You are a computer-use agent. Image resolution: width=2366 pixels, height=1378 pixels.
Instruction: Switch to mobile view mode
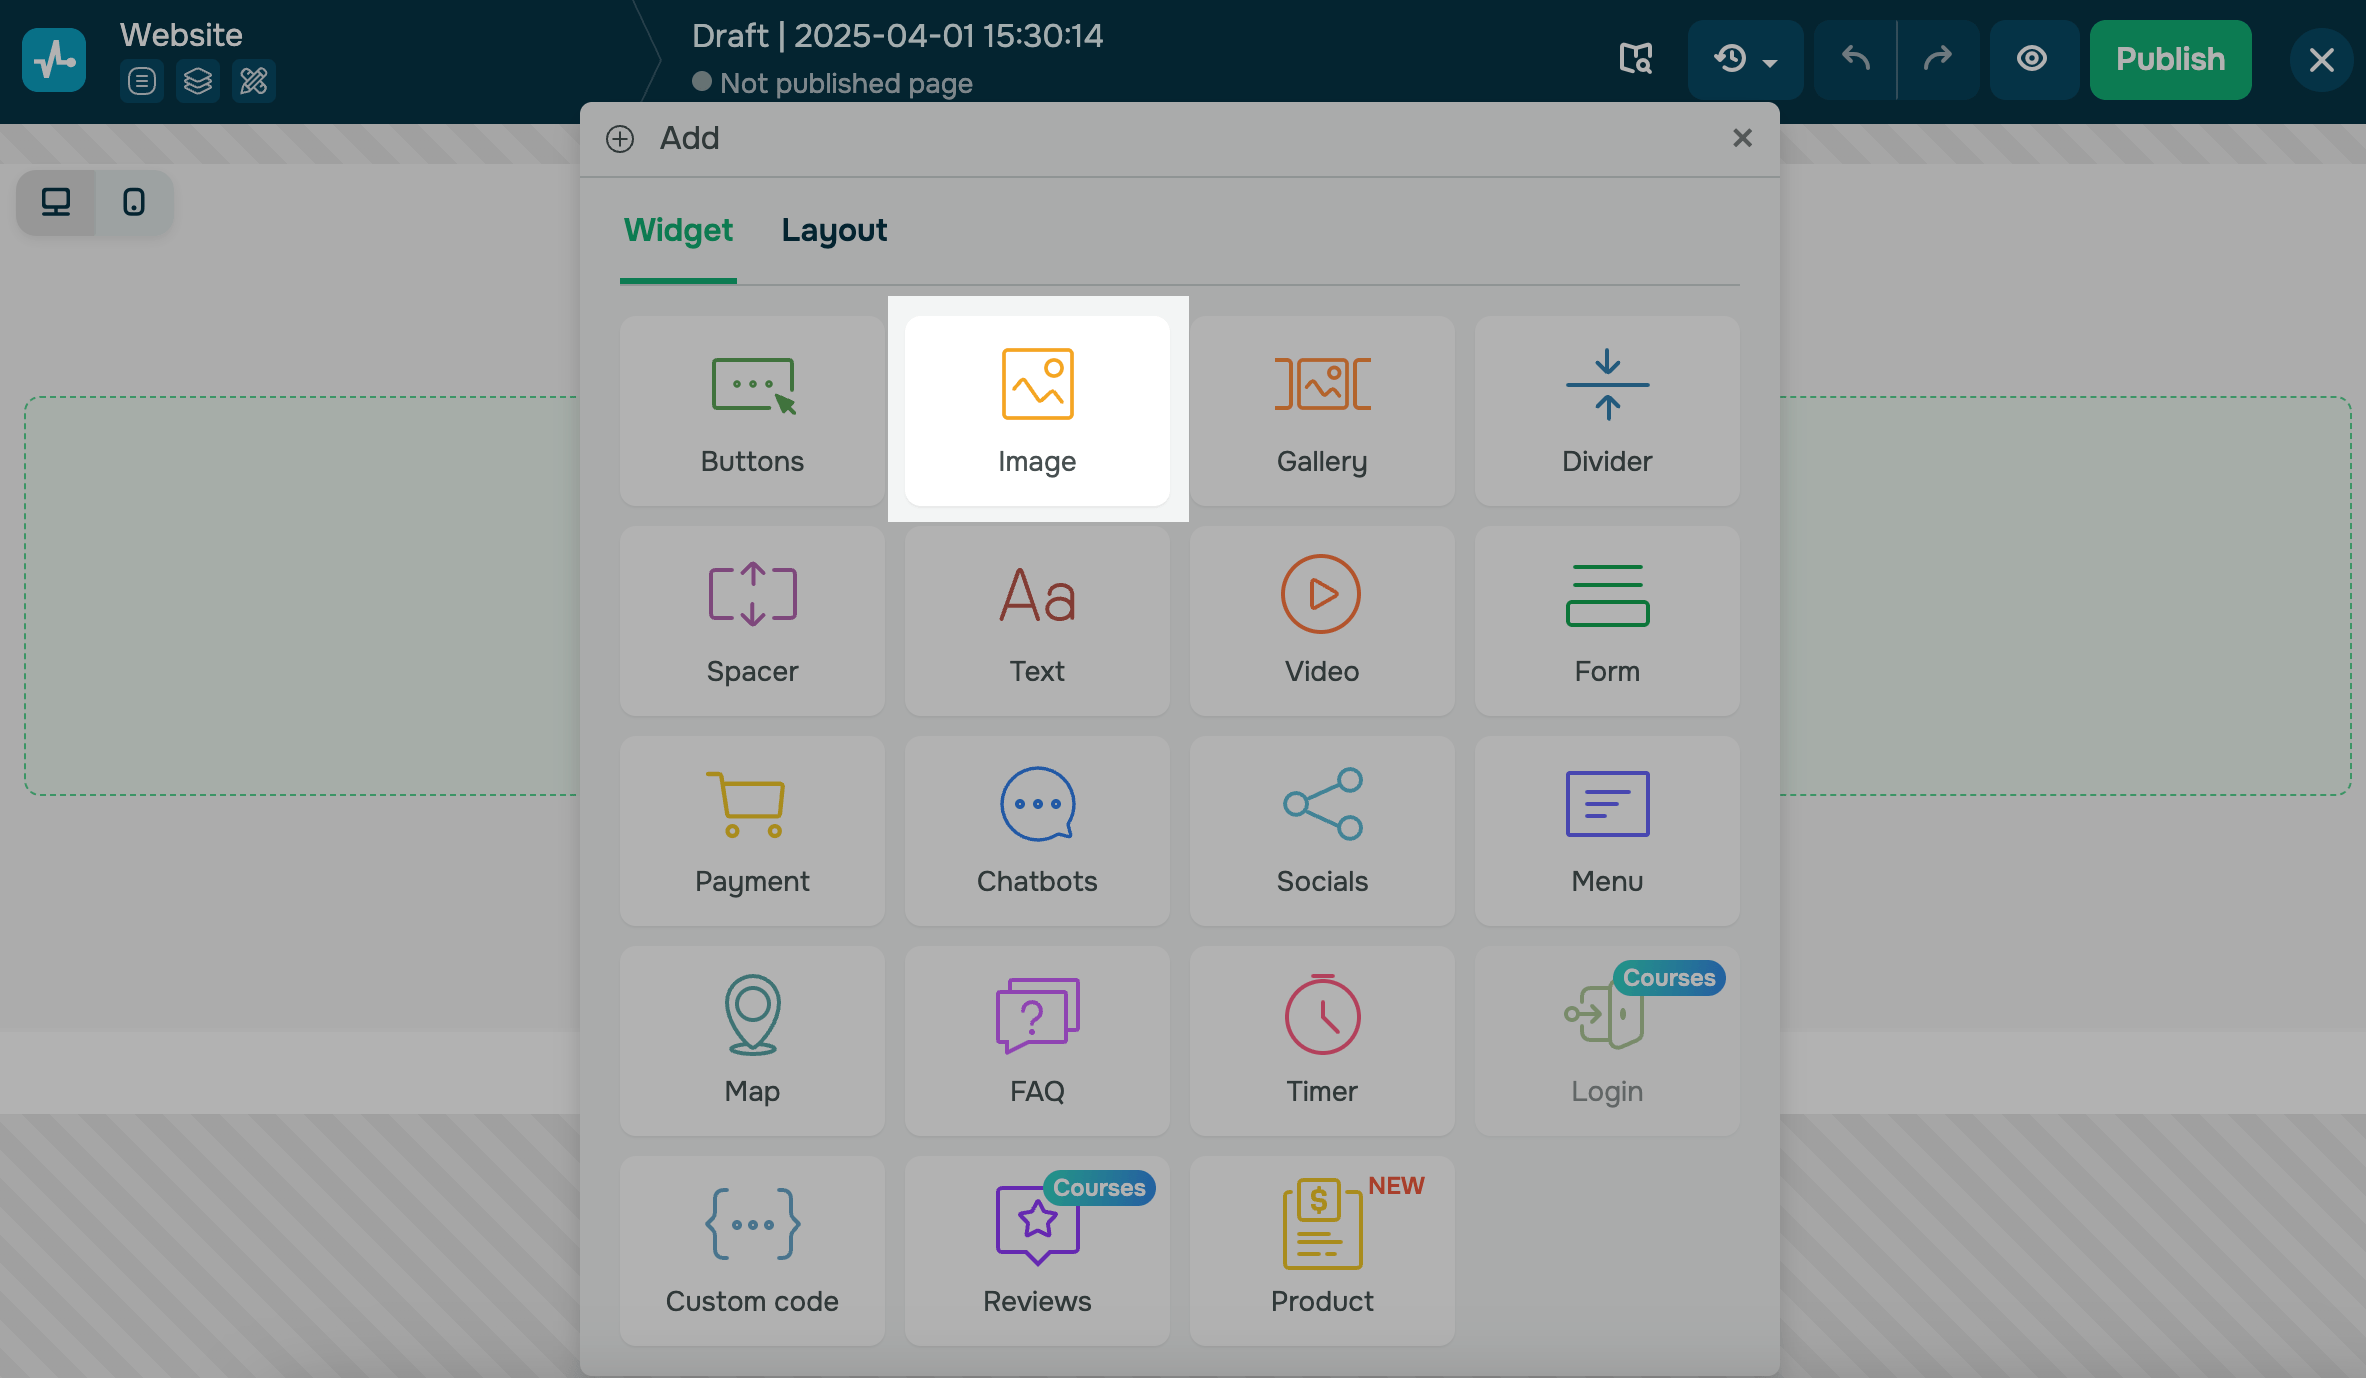point(134,203)
